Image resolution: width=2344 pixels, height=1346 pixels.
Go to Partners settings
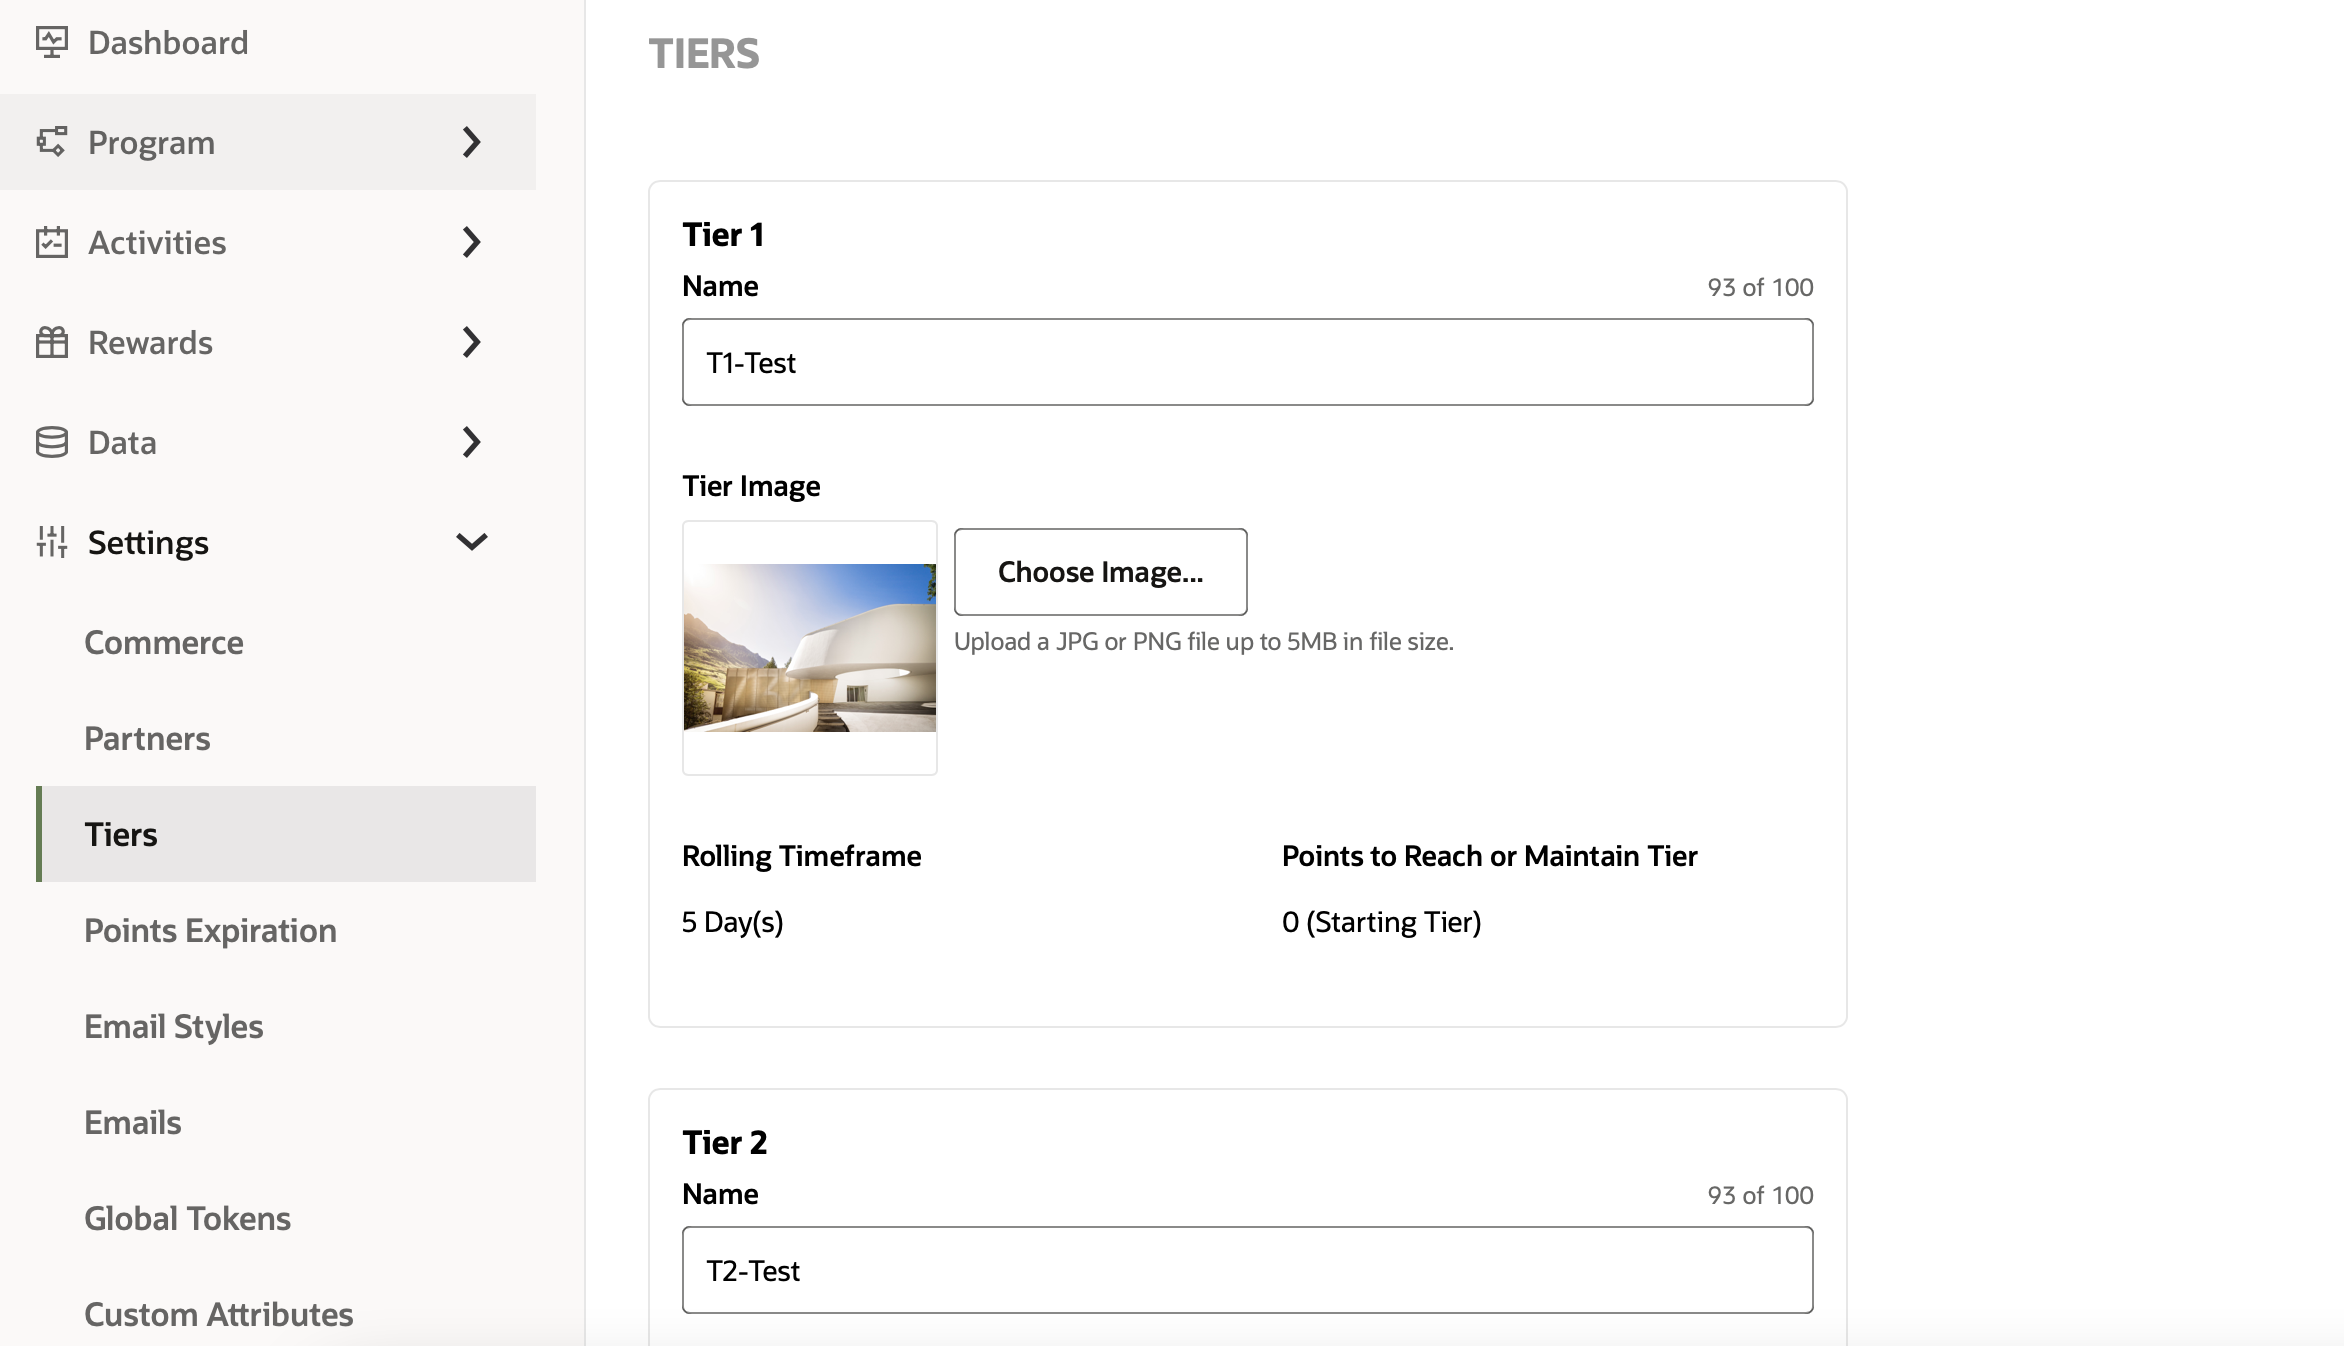147,738
